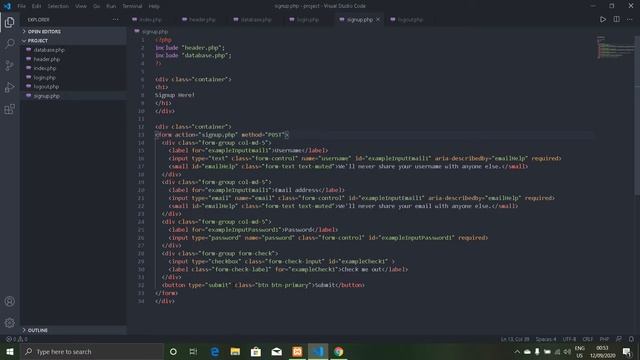Open XAMPP from taskbar
This screenshot has height=360, width=640.
click(297, 351)
